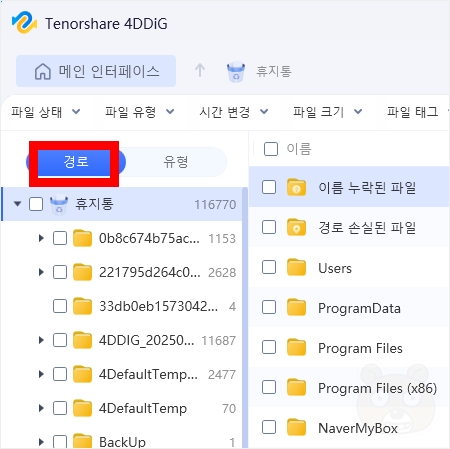Expand the 221795d264c0... folder node

click(x=41, y=272)
